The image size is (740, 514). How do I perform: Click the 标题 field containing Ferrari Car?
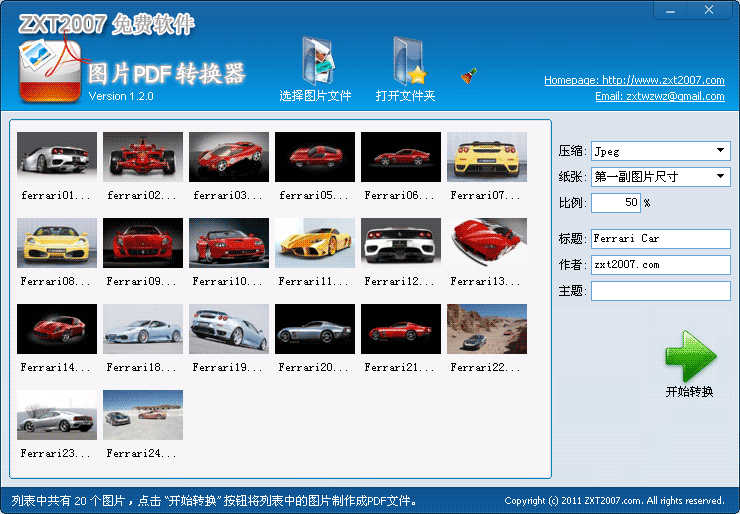(661, 238)
